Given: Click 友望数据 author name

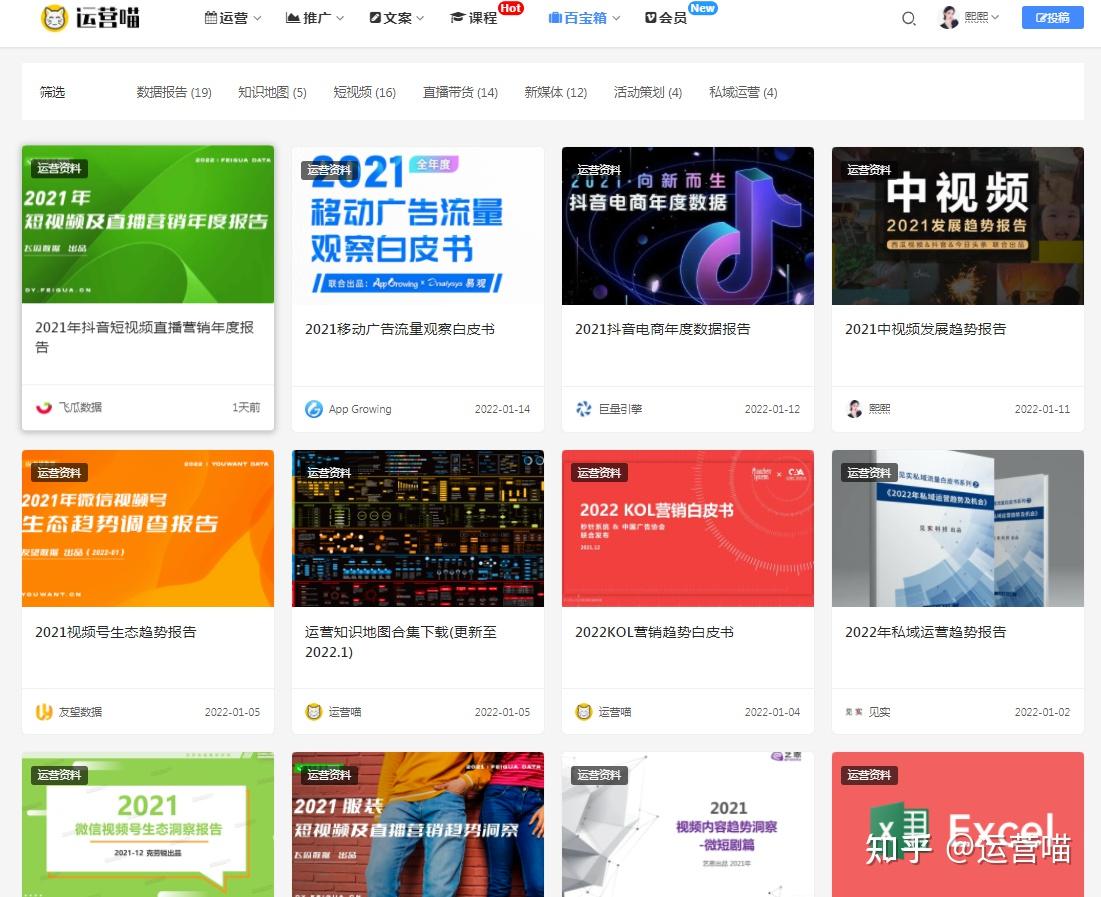Looking at the screenshot, I should (x=81, y=712).
